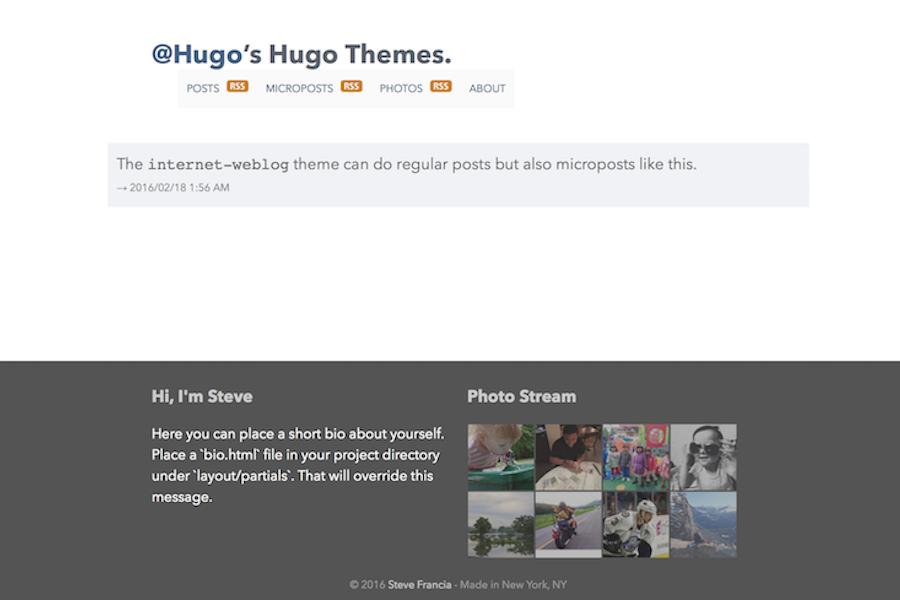This screenshot has width=900, height=600.
Task: Open the PHOTOS section
Action: 400,88
